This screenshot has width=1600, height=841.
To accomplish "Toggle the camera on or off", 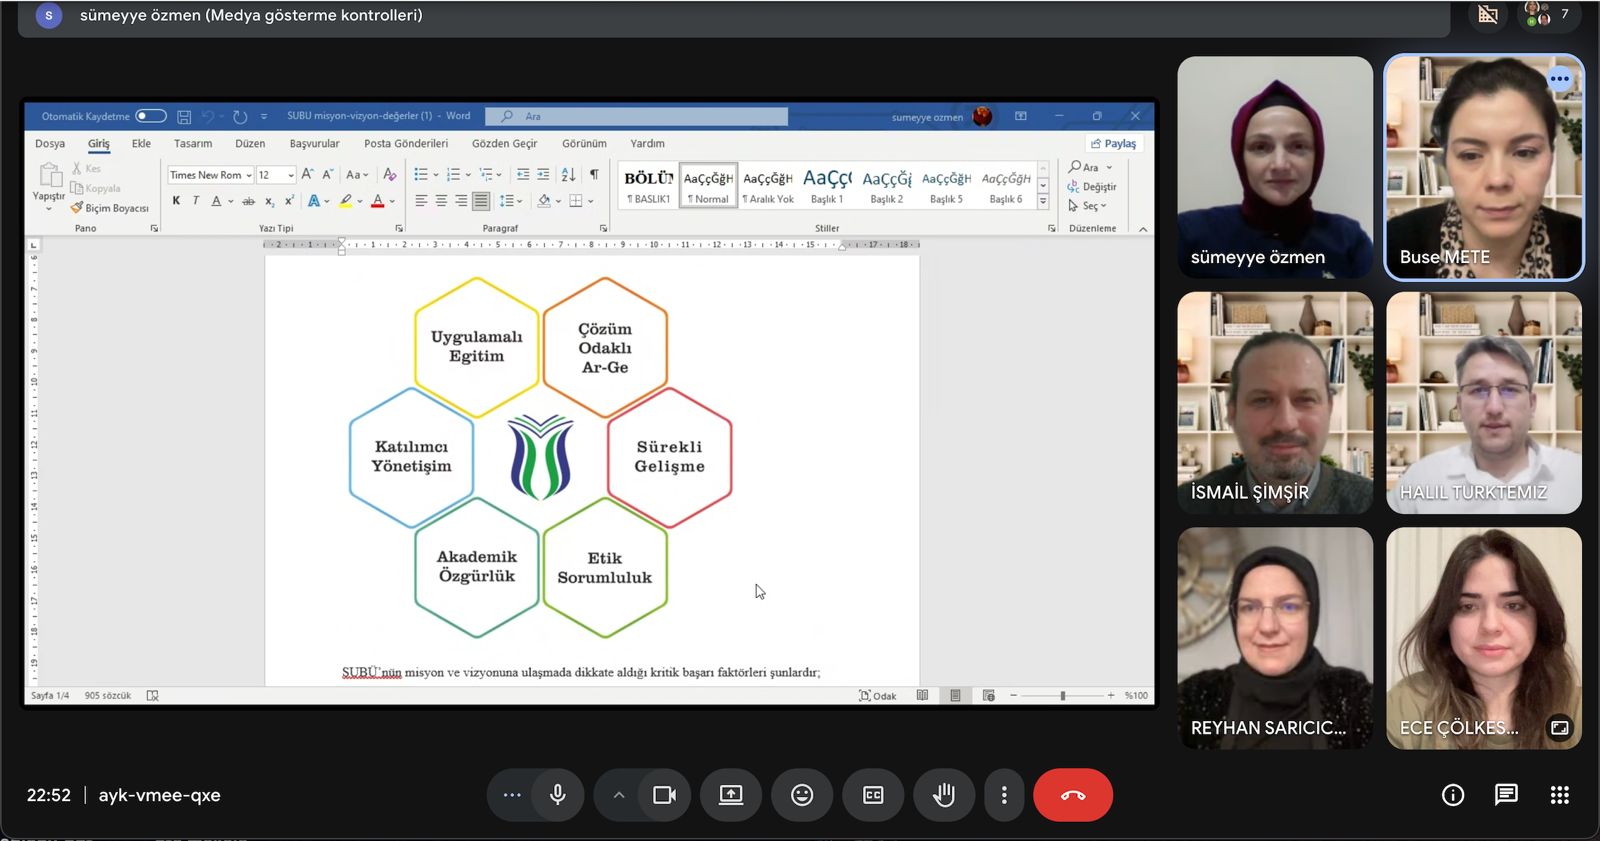I will (664, 795).
